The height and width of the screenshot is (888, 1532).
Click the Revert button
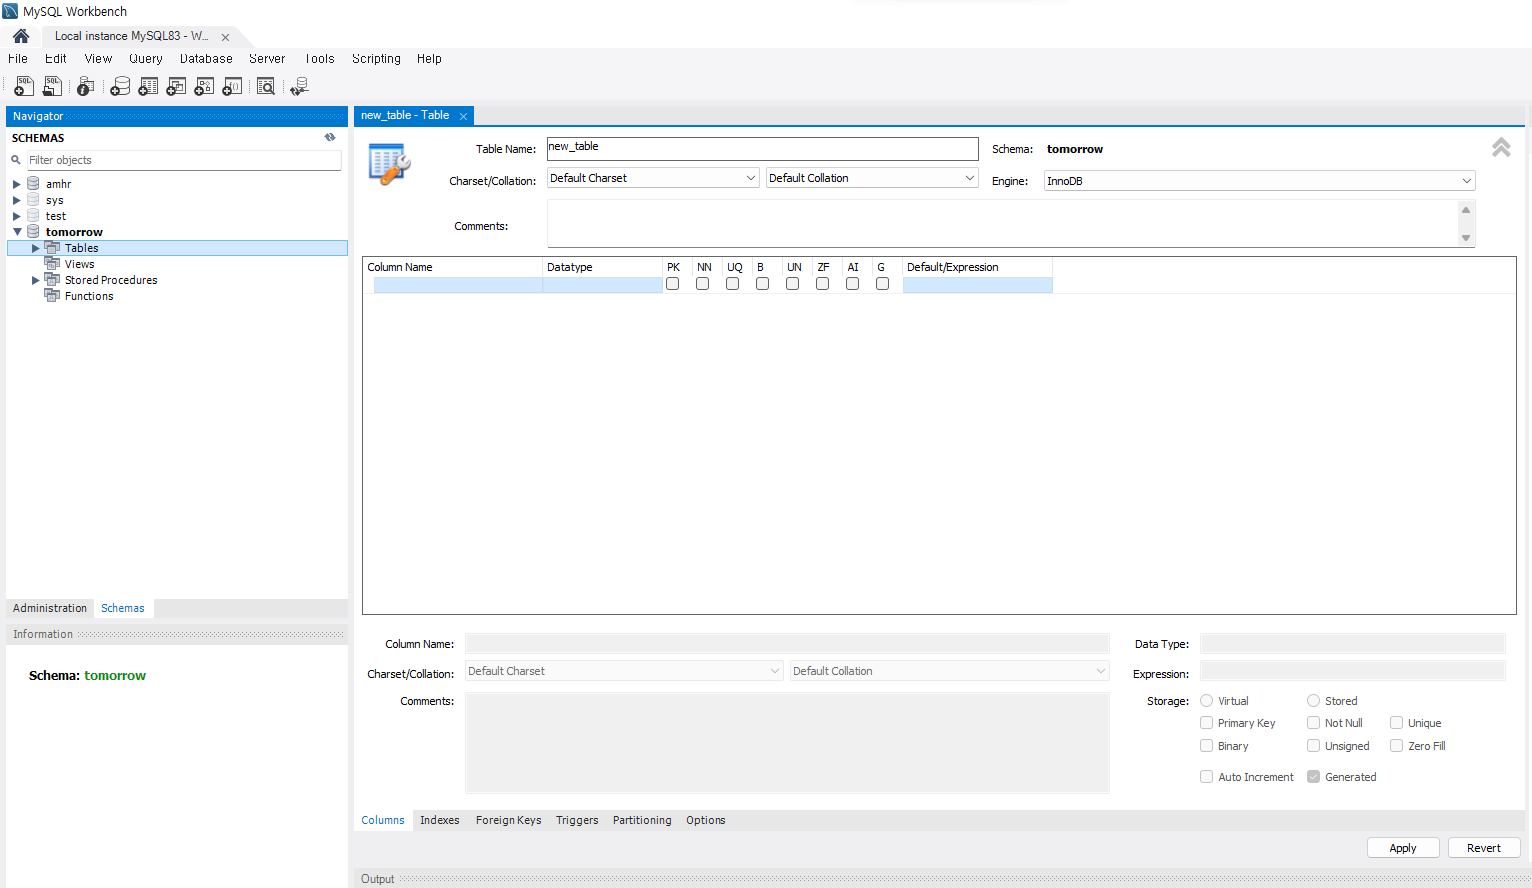pos(1484,848)
